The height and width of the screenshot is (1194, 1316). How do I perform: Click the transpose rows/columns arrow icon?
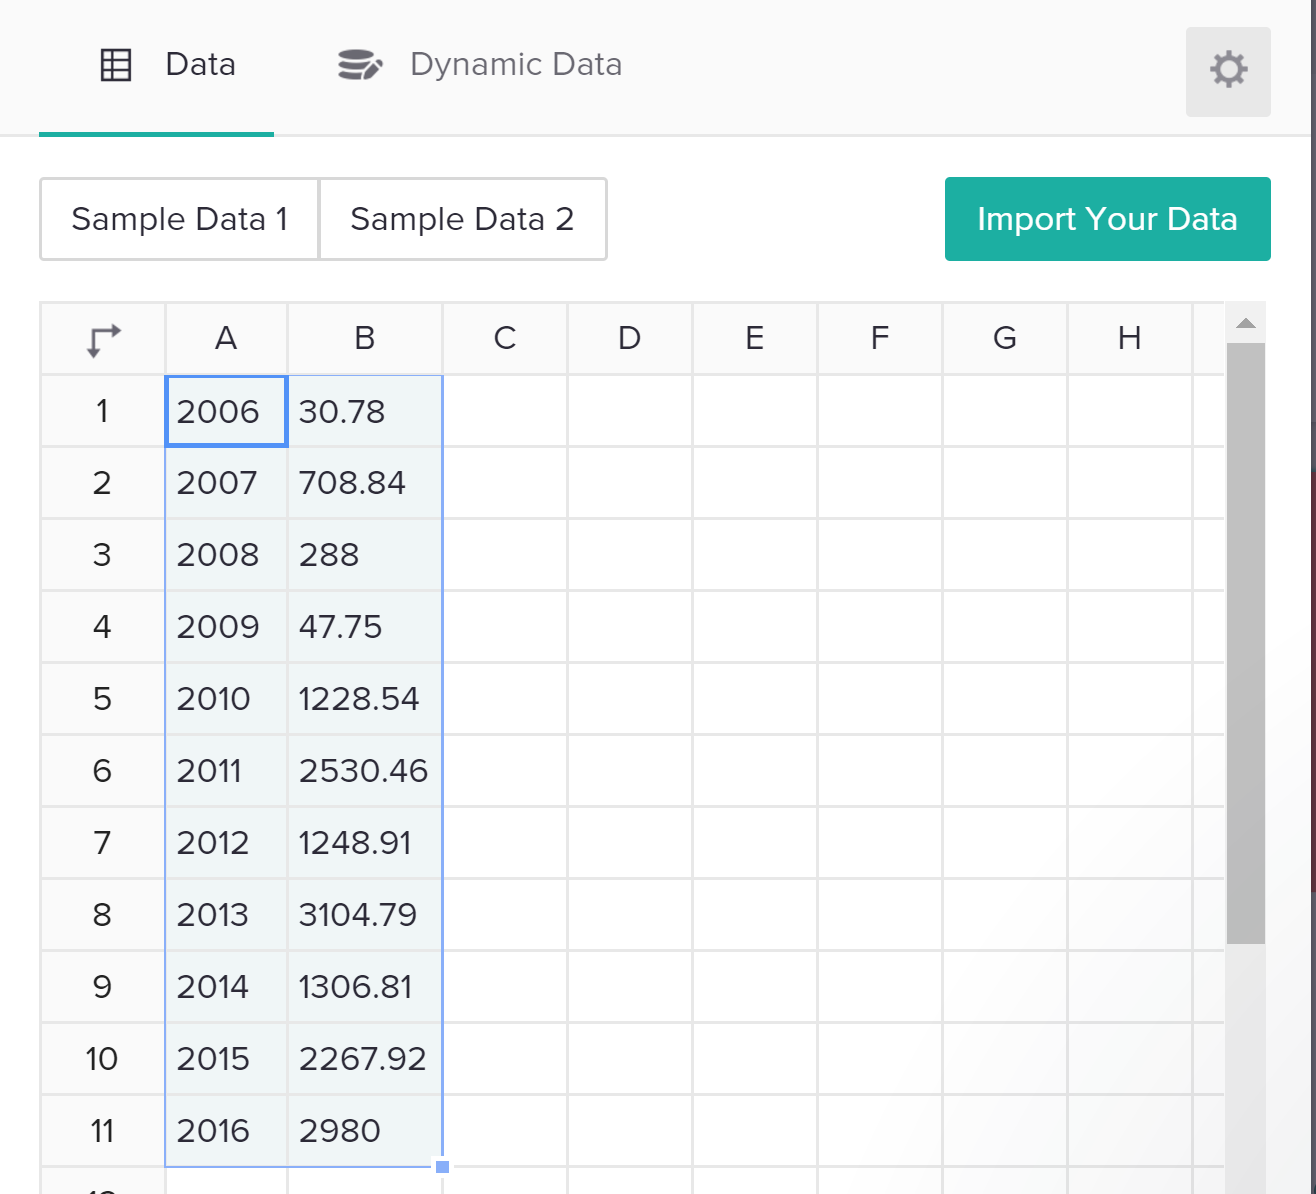pos(103,340)
